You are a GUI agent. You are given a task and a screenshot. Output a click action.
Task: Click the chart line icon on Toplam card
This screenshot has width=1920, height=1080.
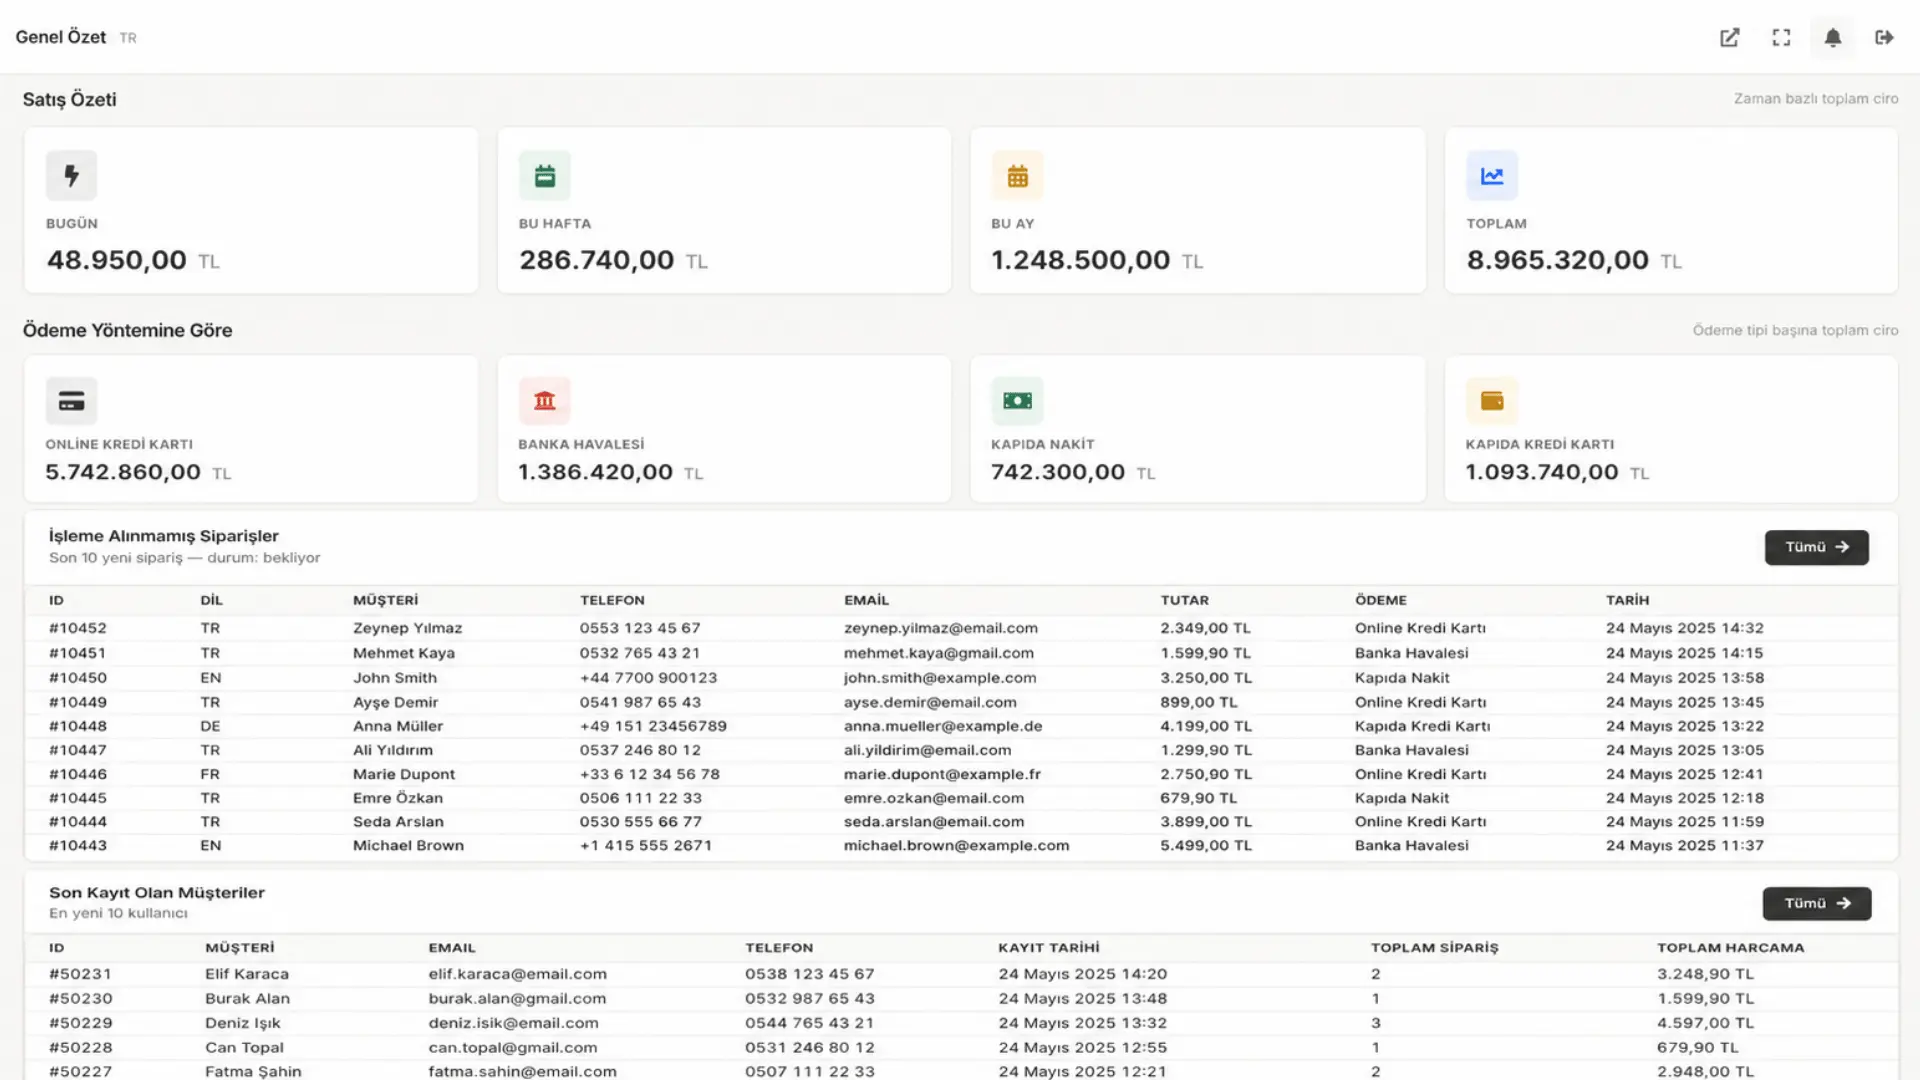[1492, 176]
